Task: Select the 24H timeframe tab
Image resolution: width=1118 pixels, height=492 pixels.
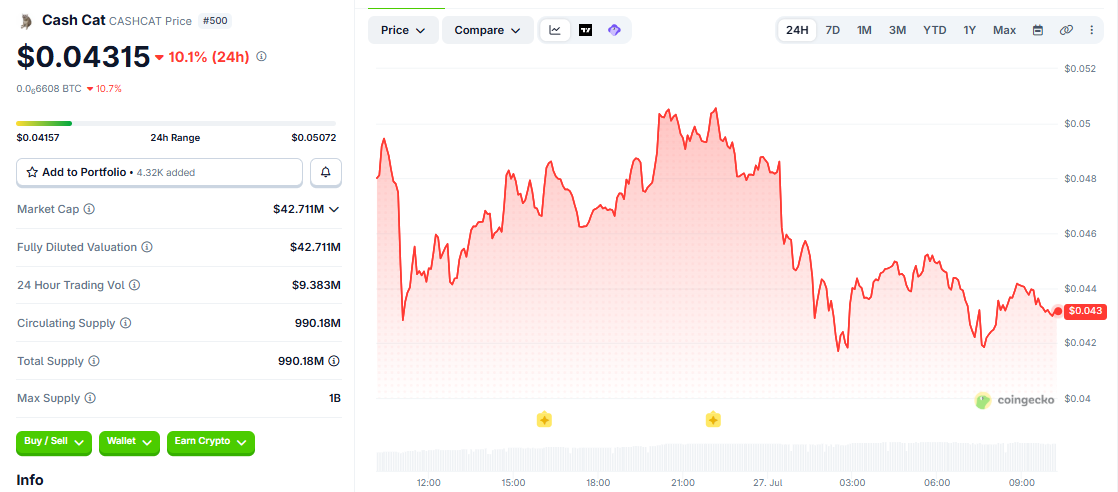Action: [x=797, y=30]
